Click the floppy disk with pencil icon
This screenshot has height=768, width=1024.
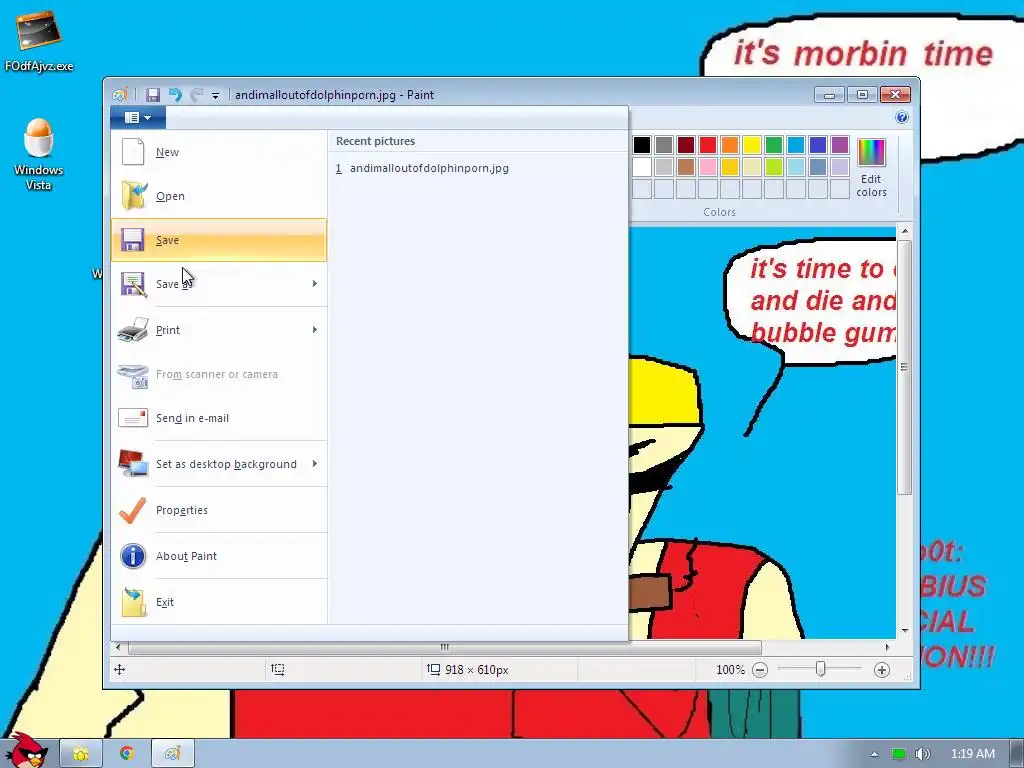click(x=133, y=284)
